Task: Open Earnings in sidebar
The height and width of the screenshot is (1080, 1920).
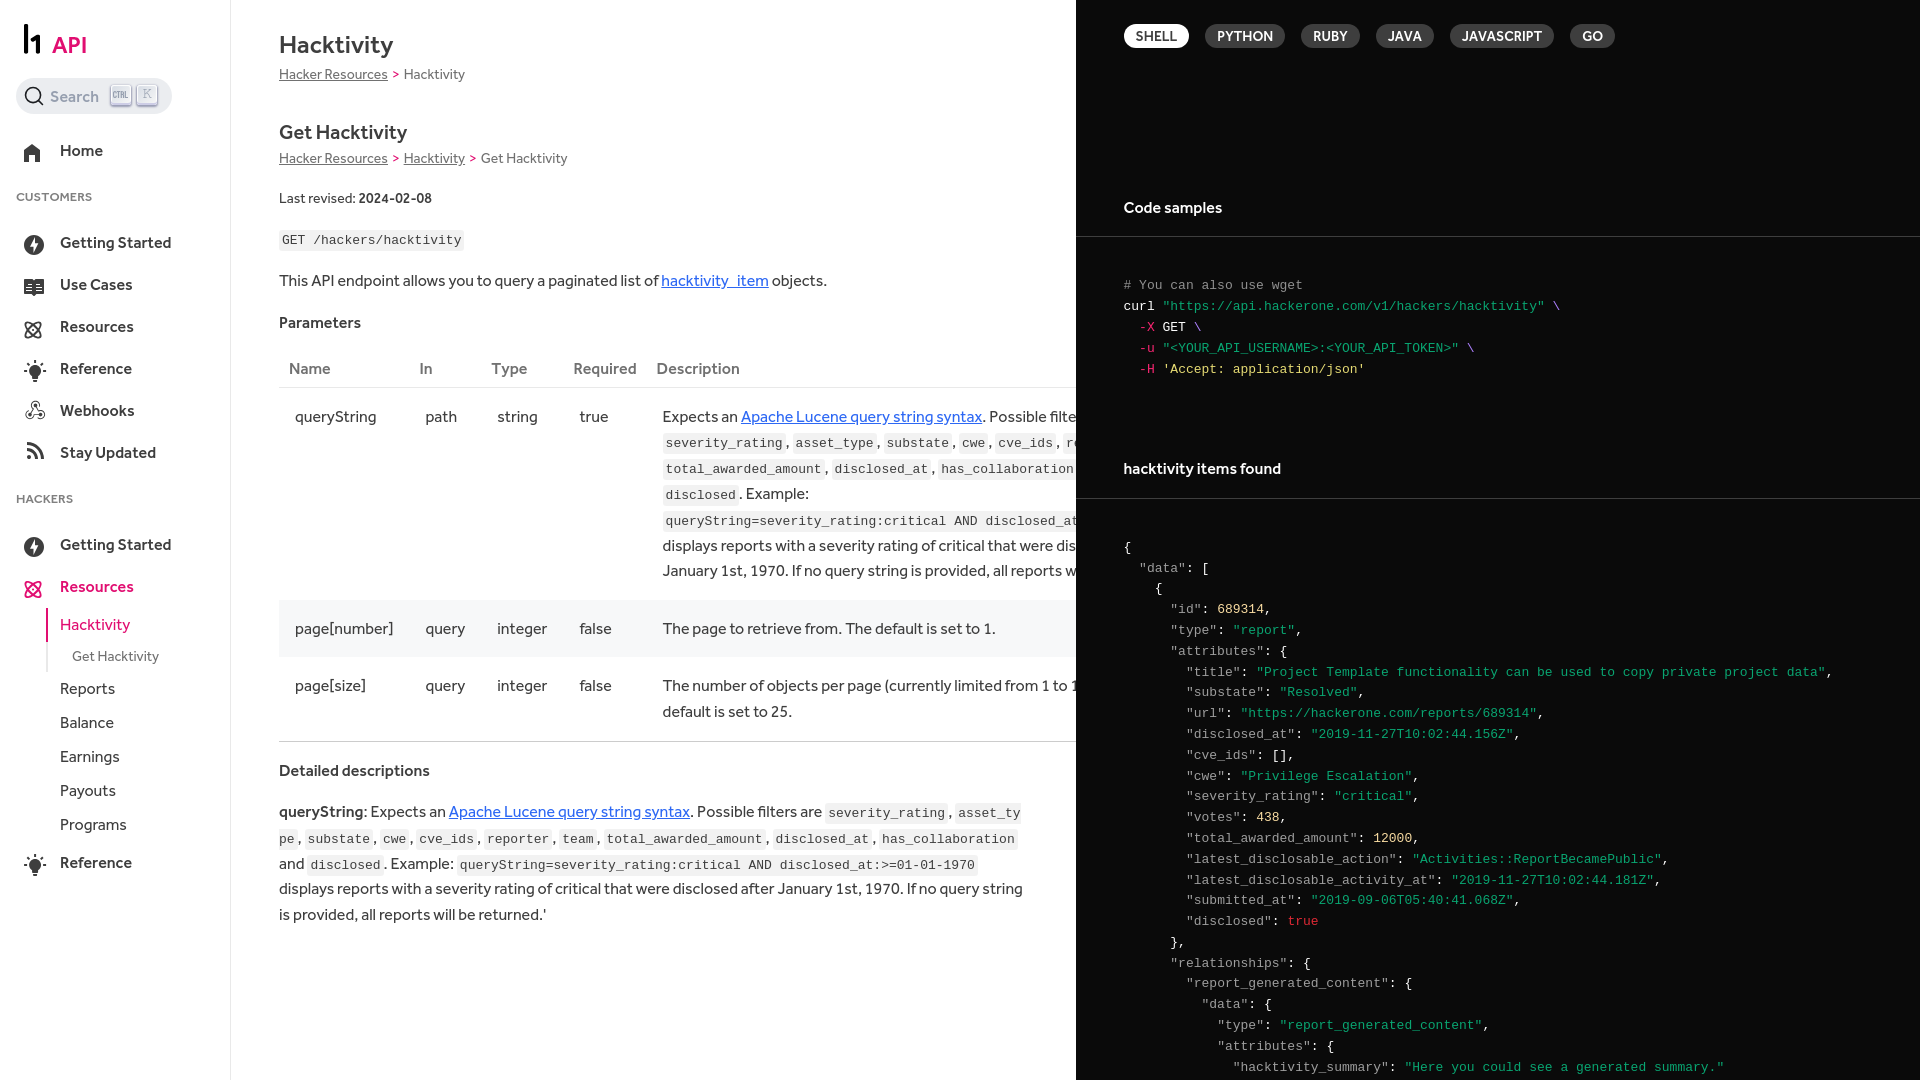Action: [90, 757]
